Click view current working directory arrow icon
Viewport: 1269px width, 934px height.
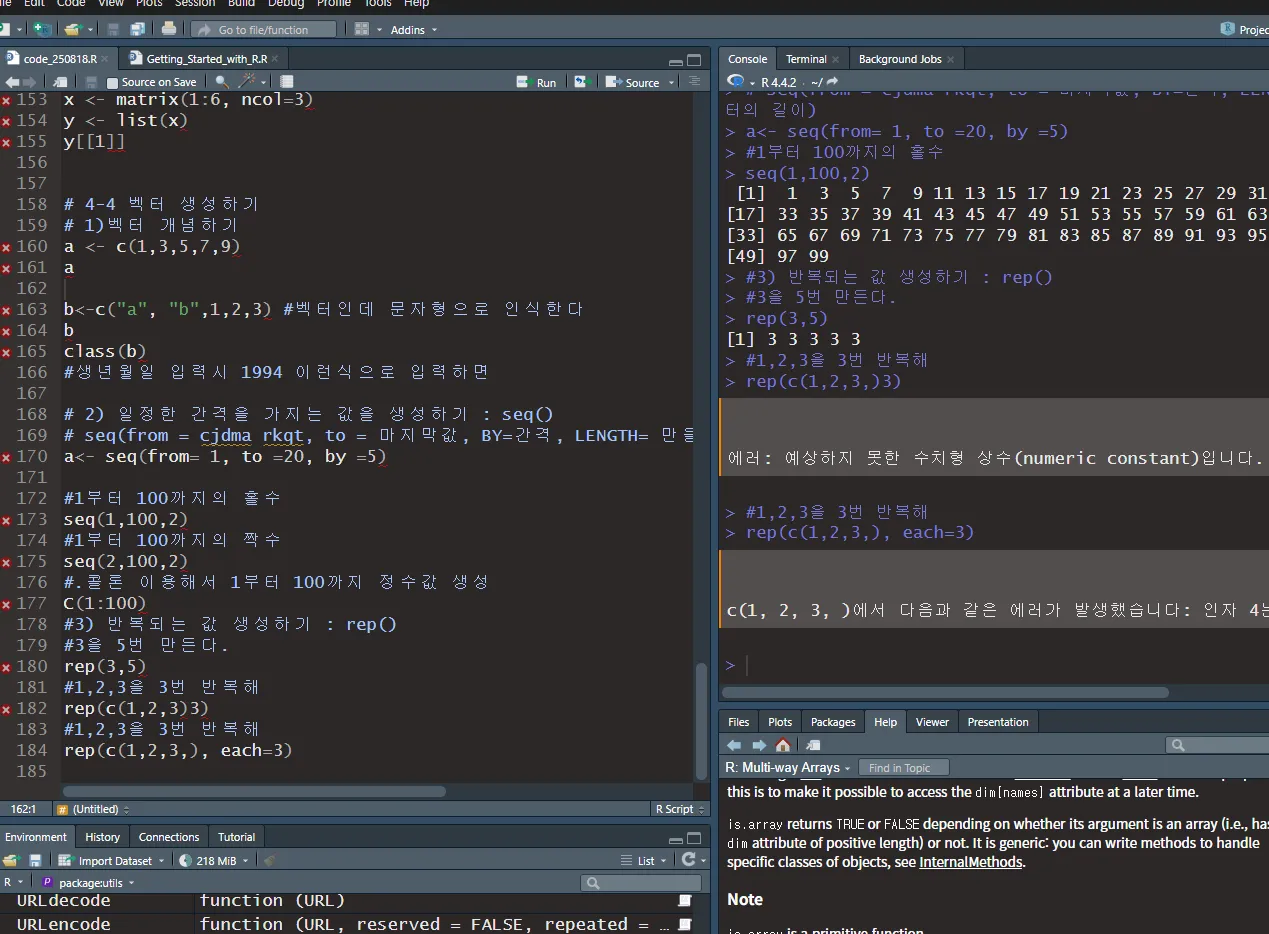point(832,82)
